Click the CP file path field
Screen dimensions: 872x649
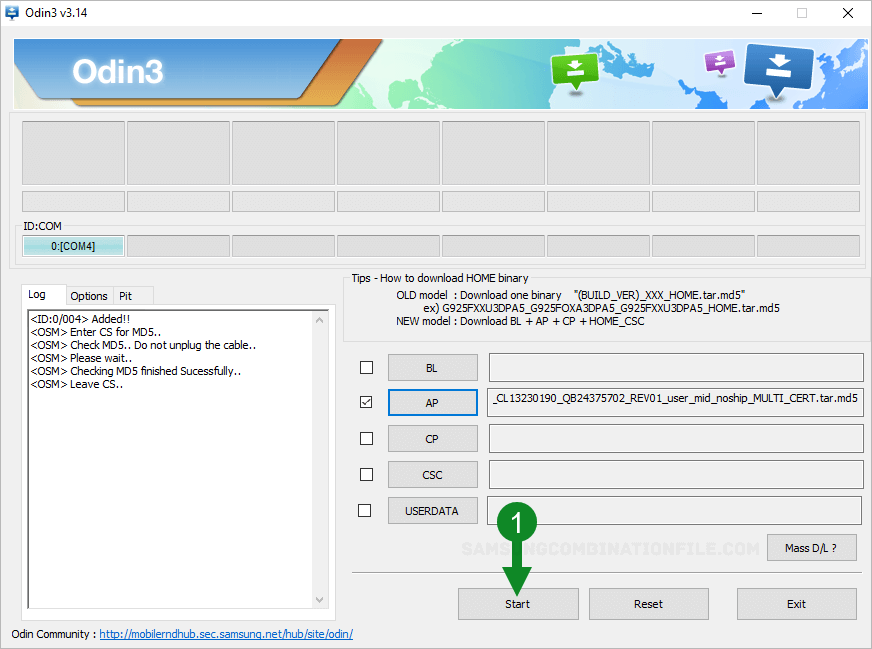tap(676, 439)
